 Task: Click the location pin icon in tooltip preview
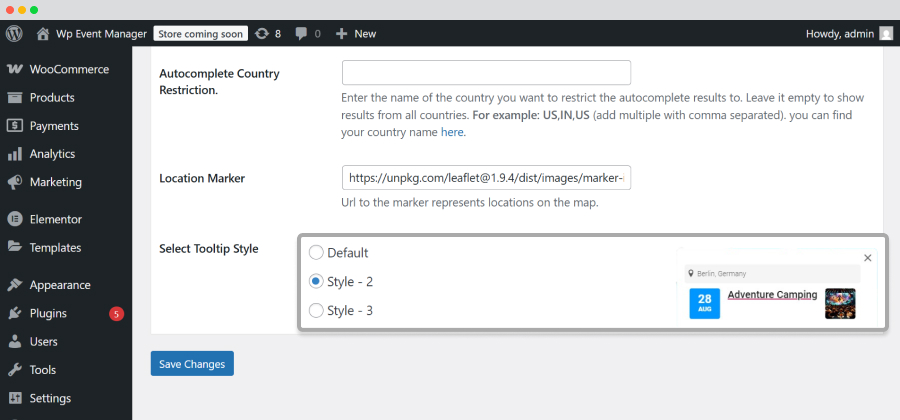click(692, 274)
